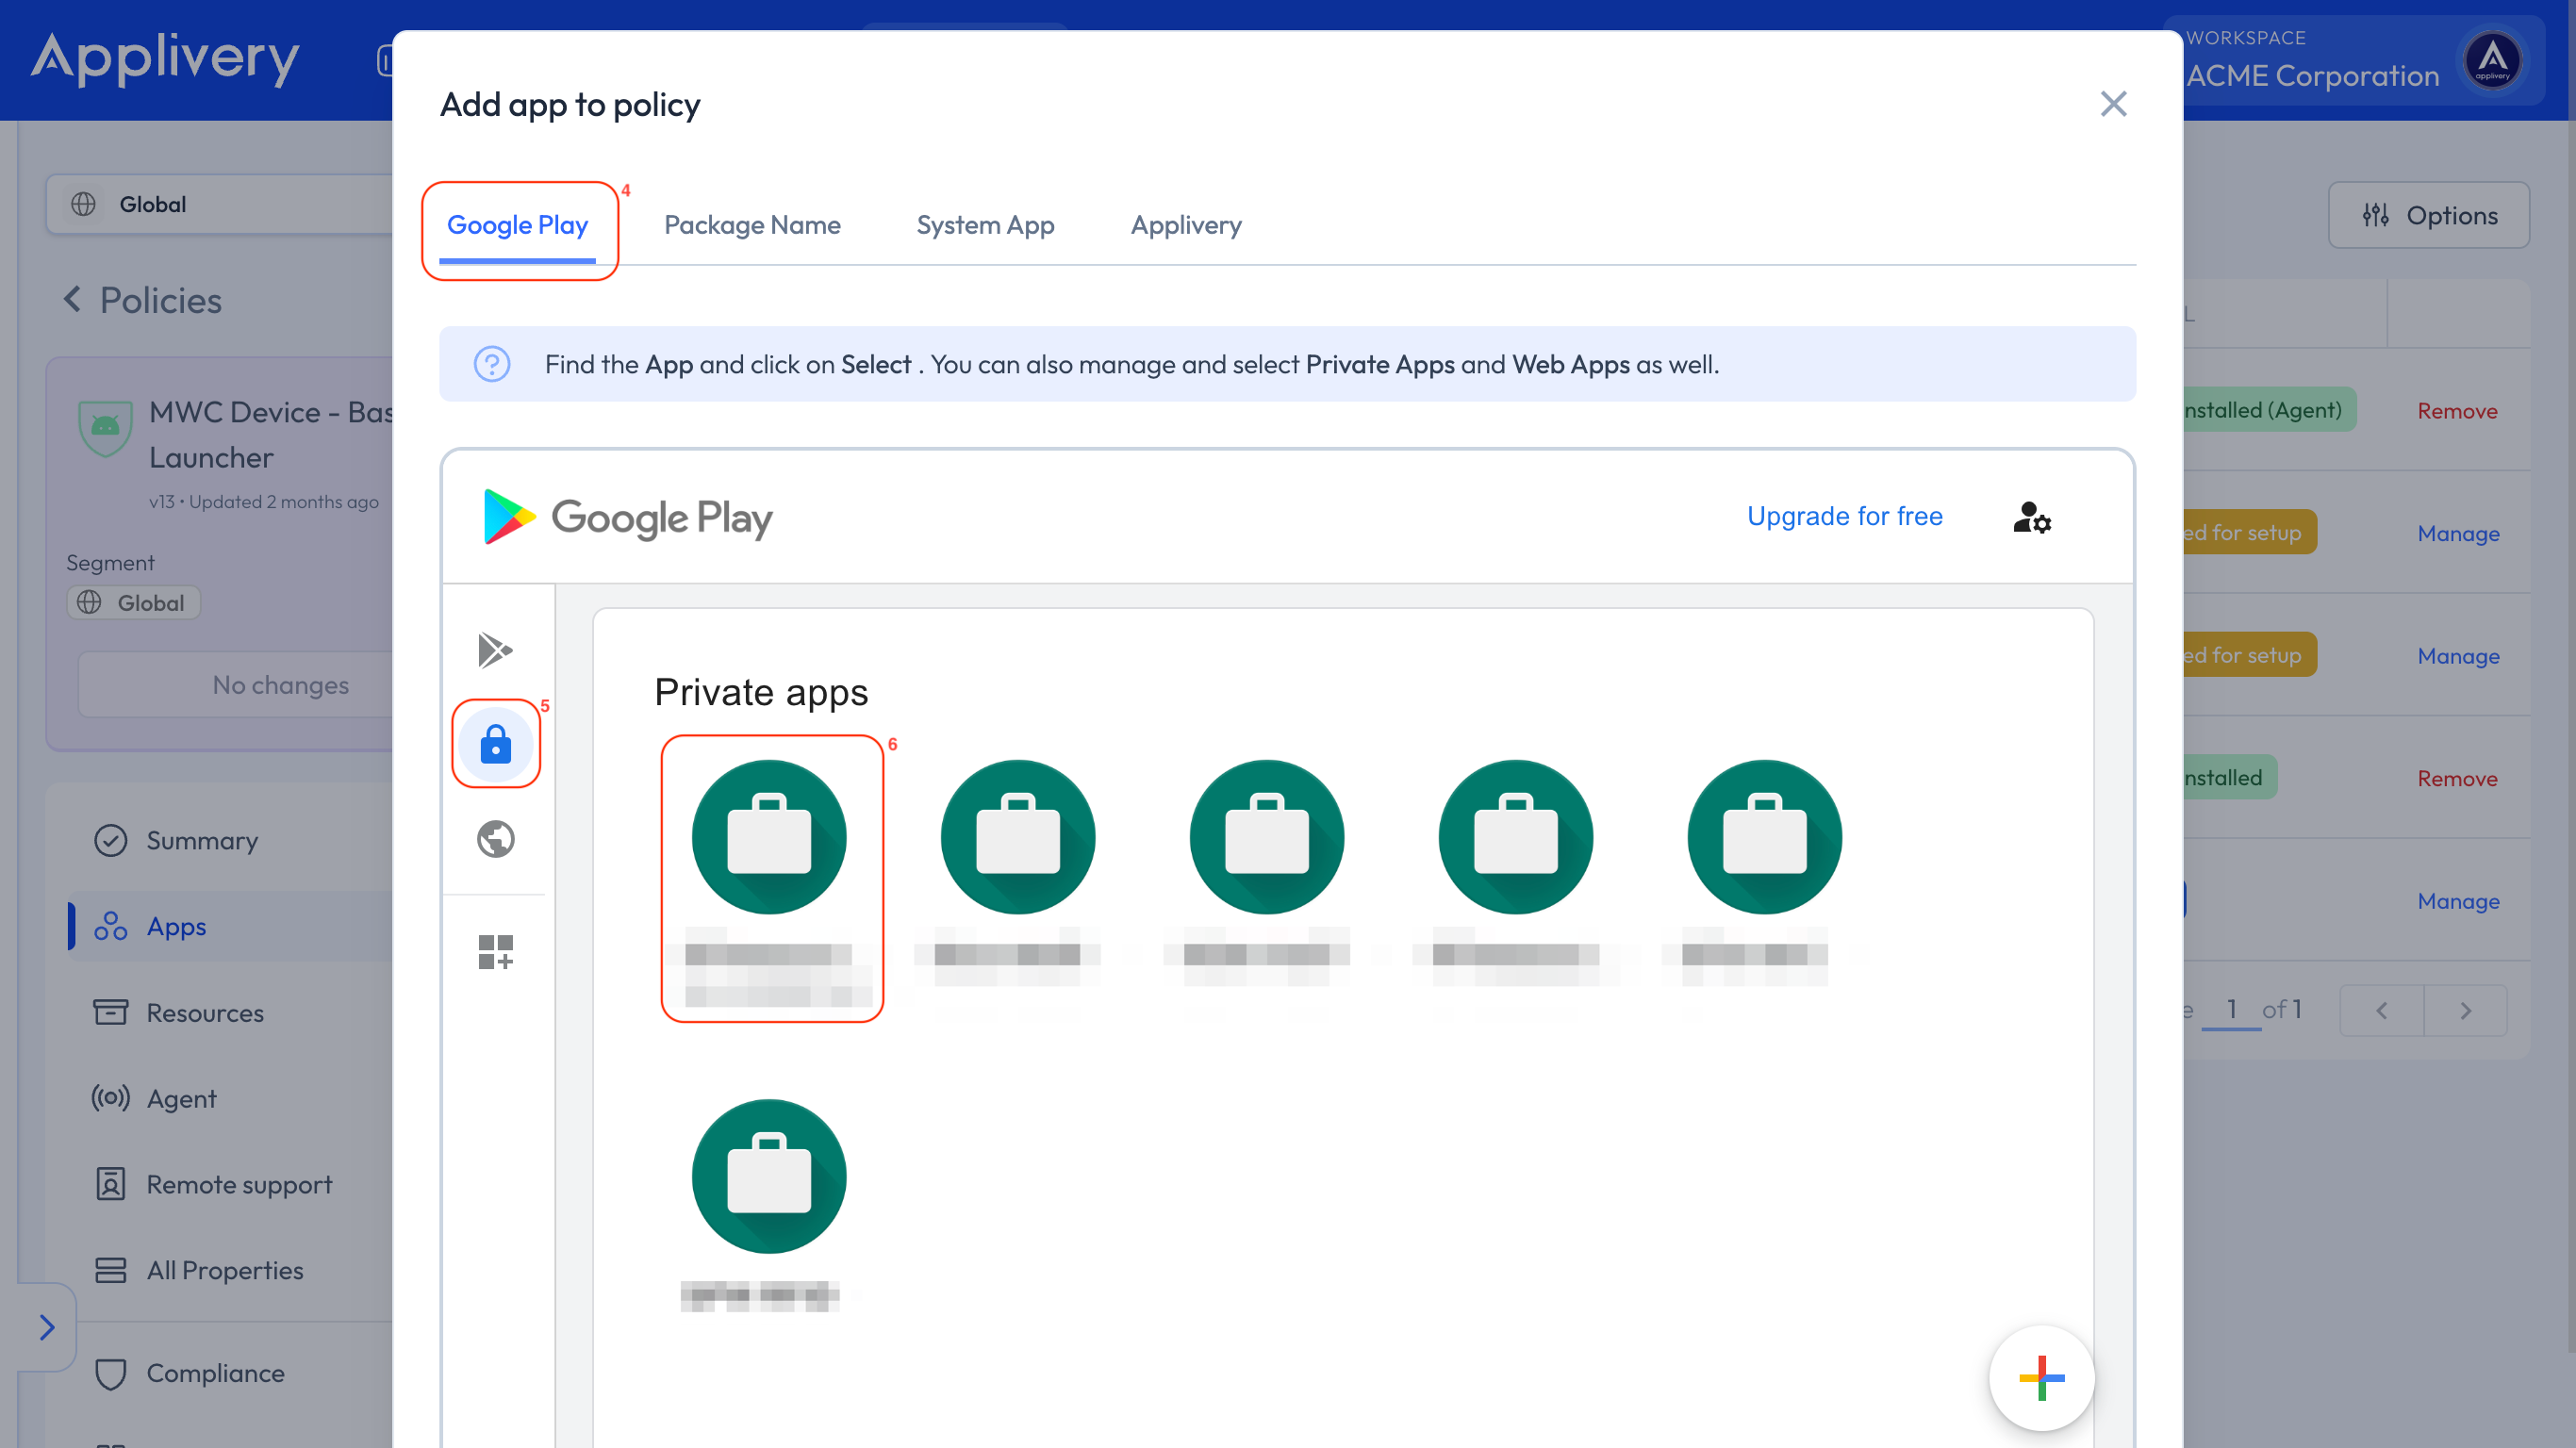Open the Options button

(2428, 215)
